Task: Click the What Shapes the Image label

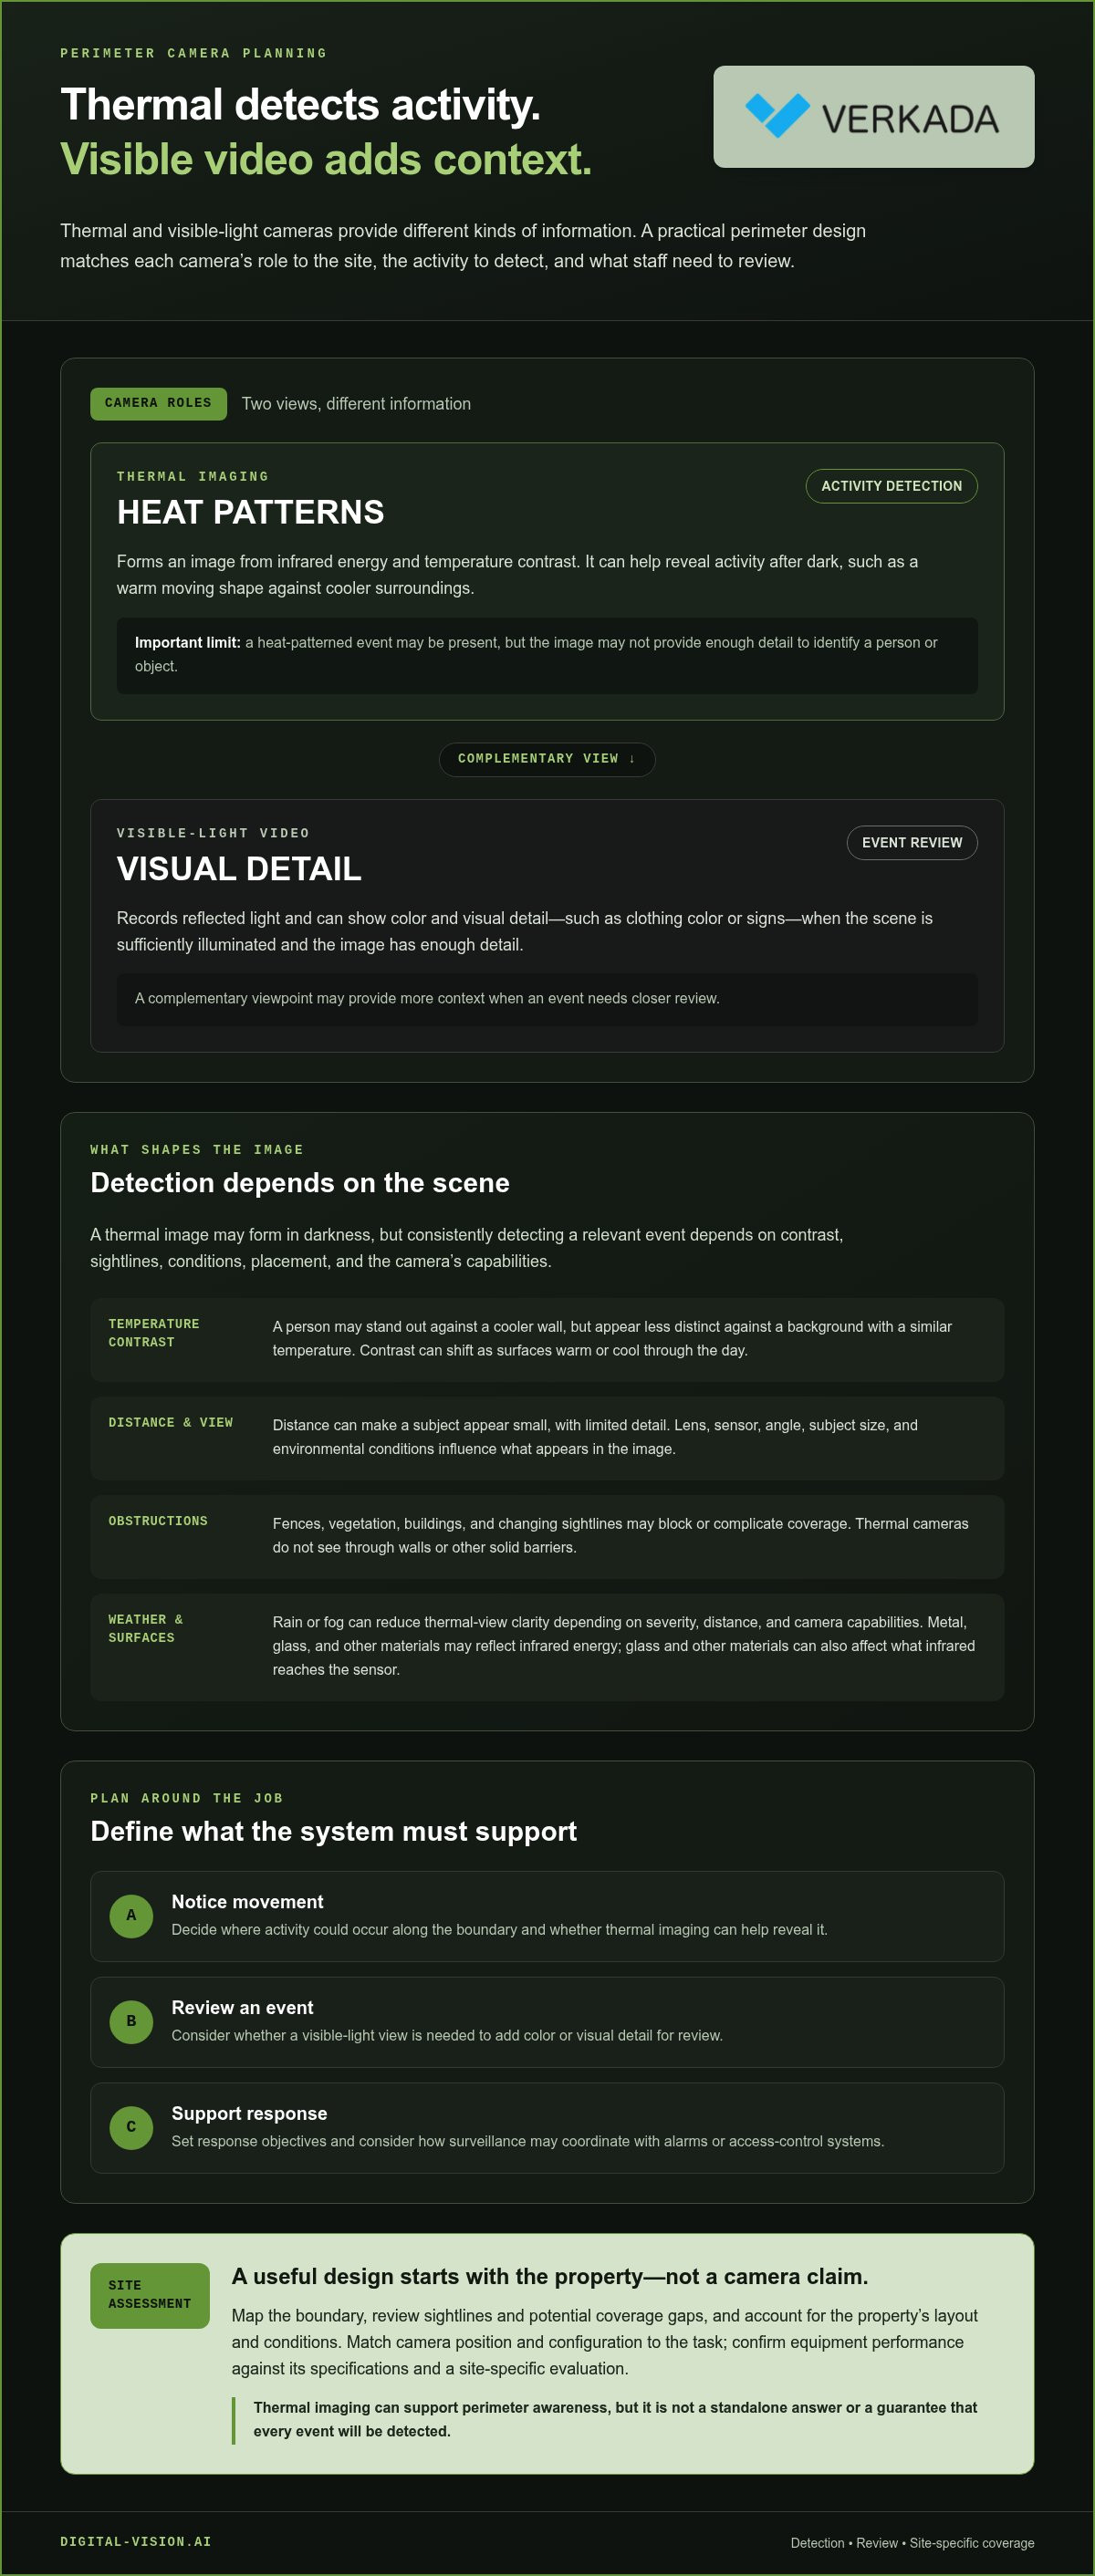Action: tap(197, 1150)
